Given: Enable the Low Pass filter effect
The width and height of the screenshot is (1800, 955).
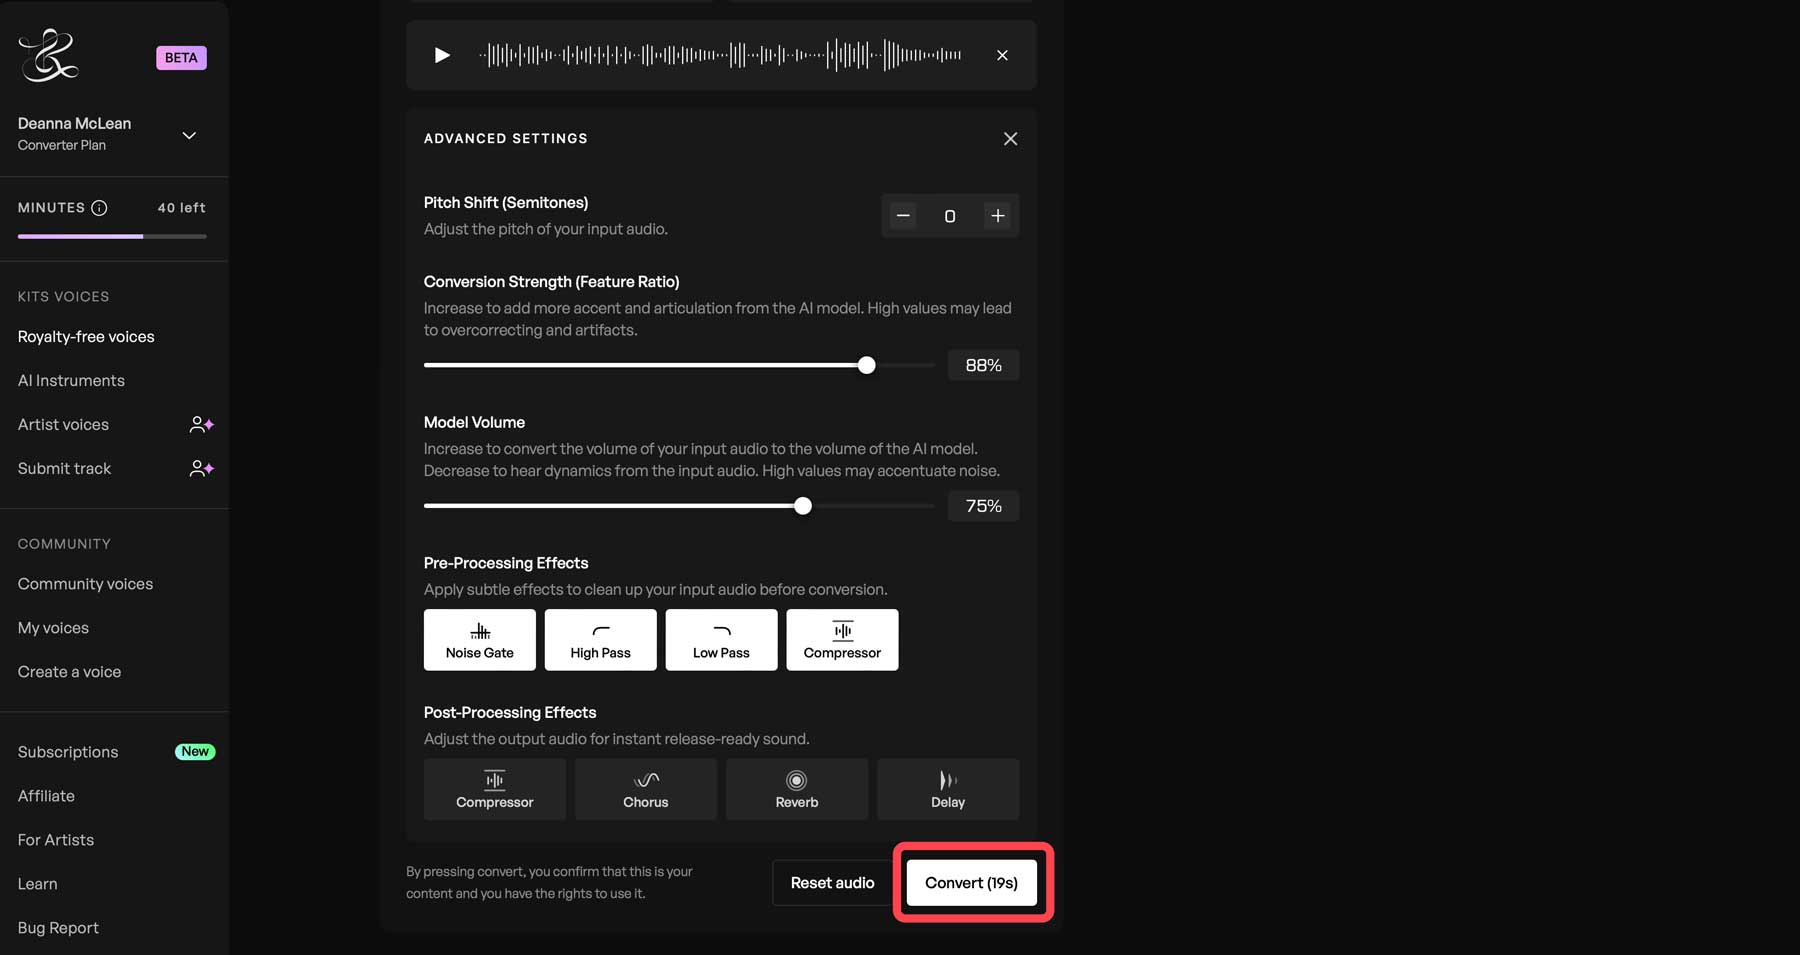Looking at the screenshot, I should click(x=721, y=640).
